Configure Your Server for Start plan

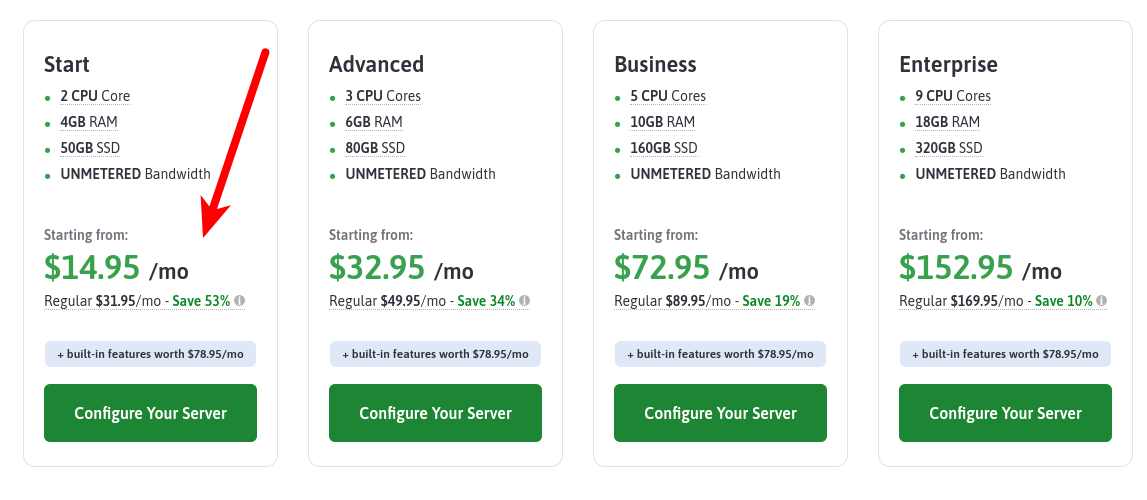150,413
